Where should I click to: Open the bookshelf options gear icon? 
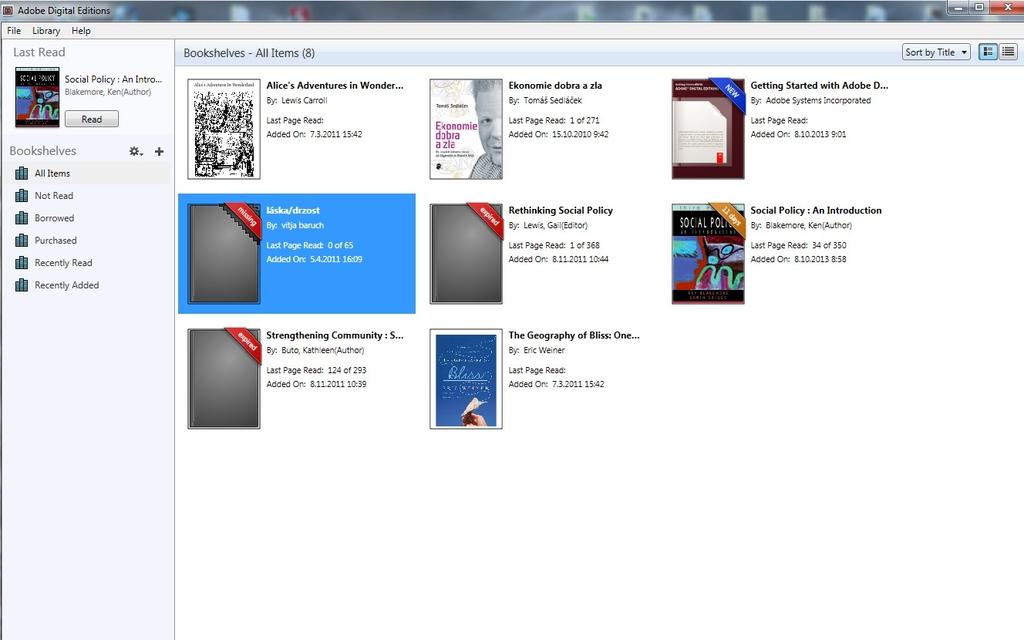pos(135,151)
